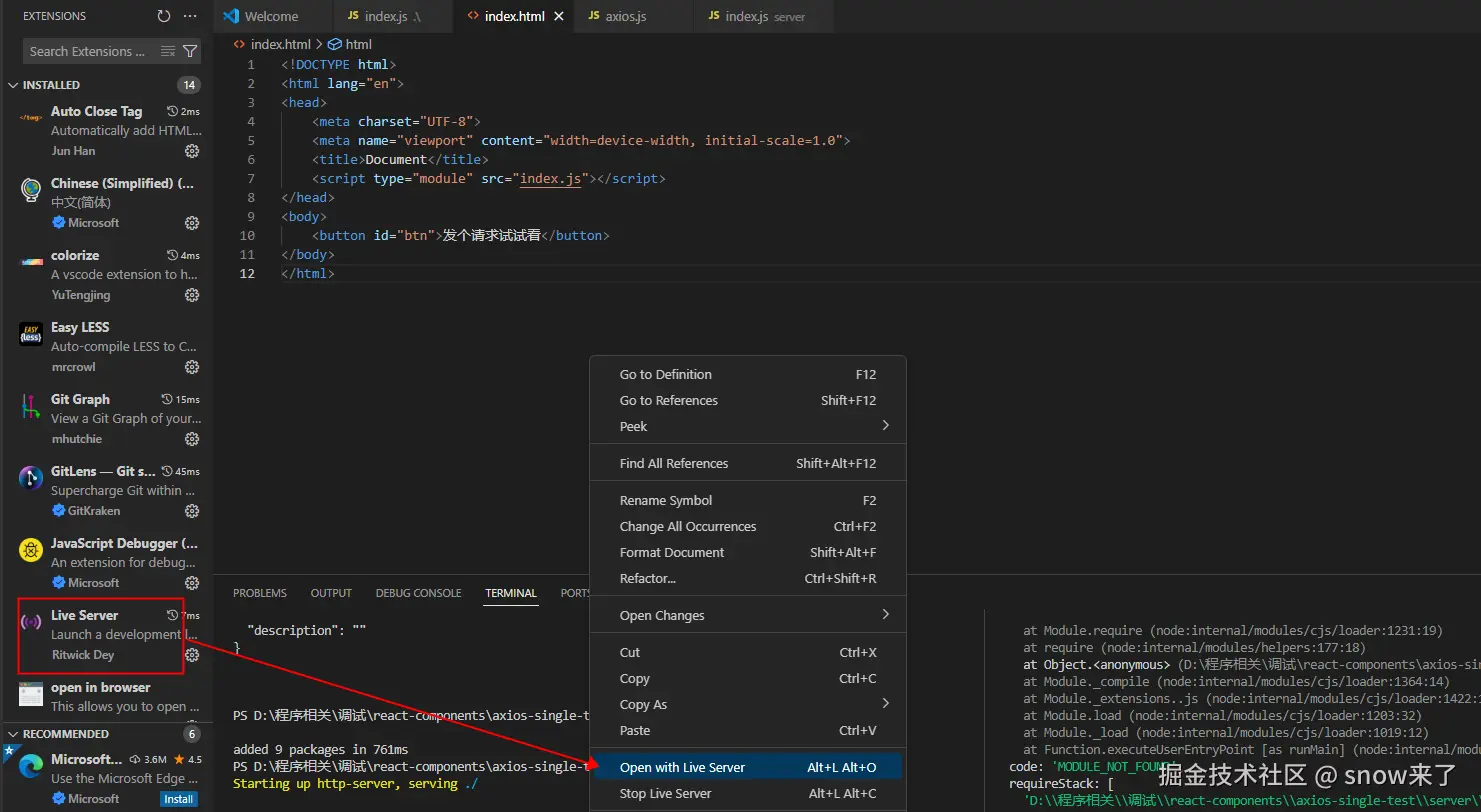Collapse the INSTALLED extensions section
Screen dimensions: 1481x812
click(x=13, y=85)
